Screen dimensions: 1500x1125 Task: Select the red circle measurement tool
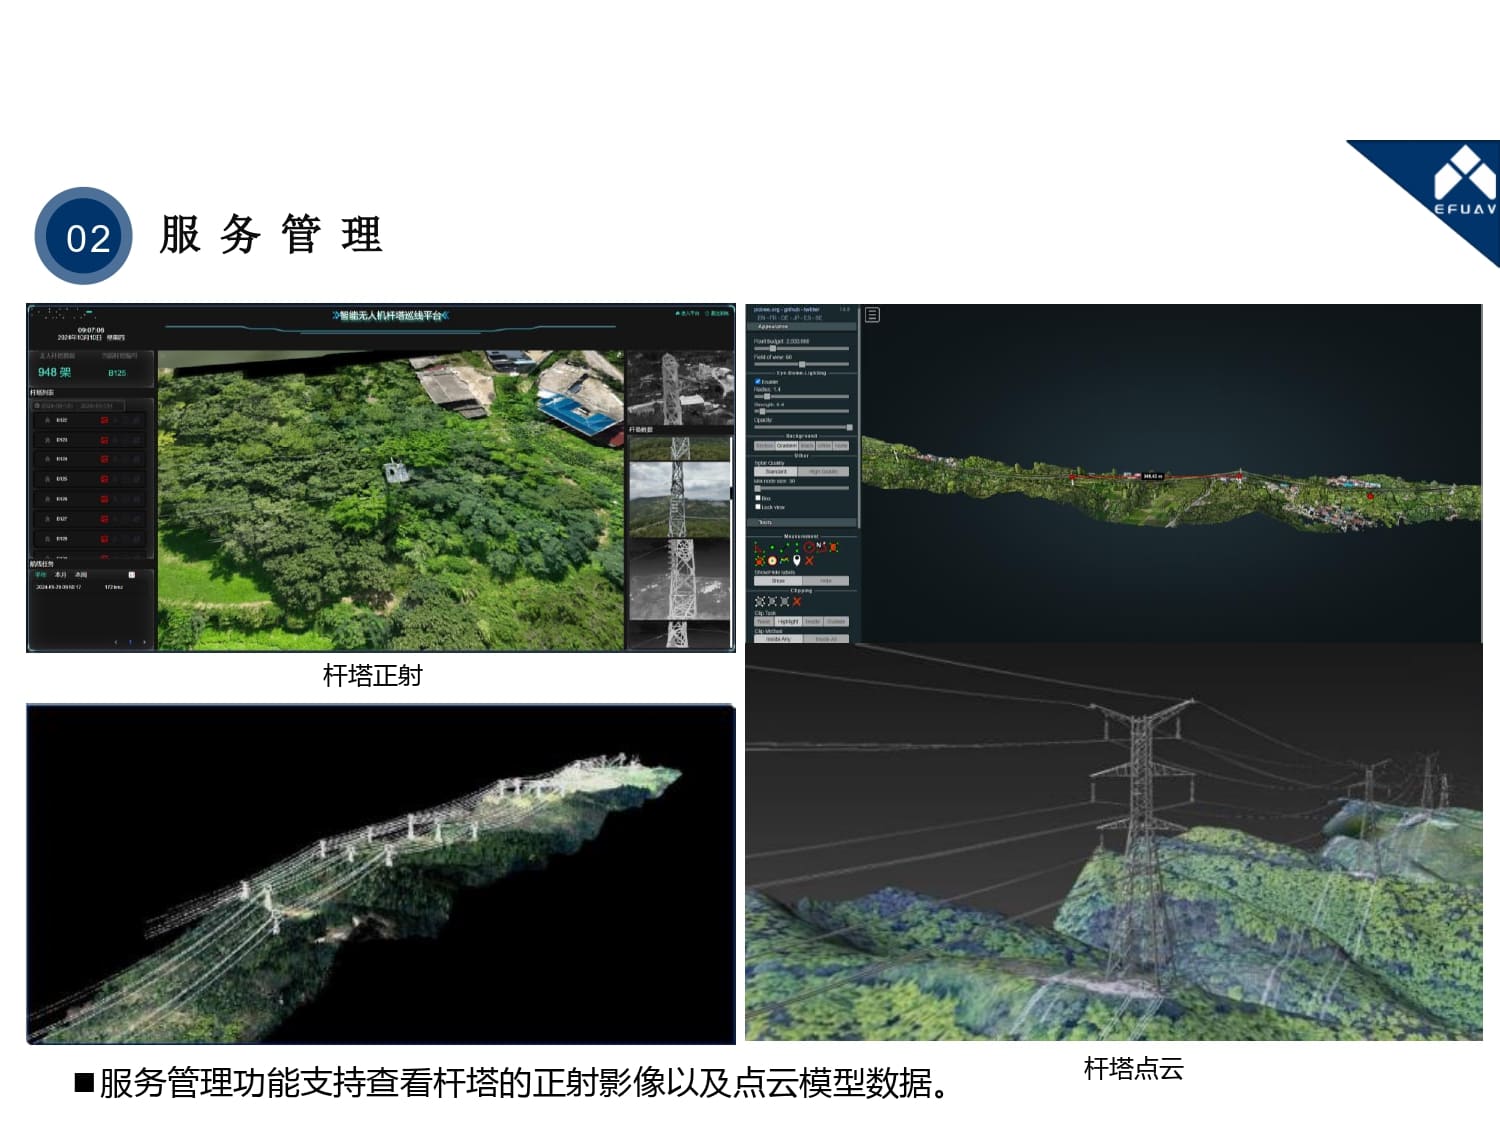[809, 547]
